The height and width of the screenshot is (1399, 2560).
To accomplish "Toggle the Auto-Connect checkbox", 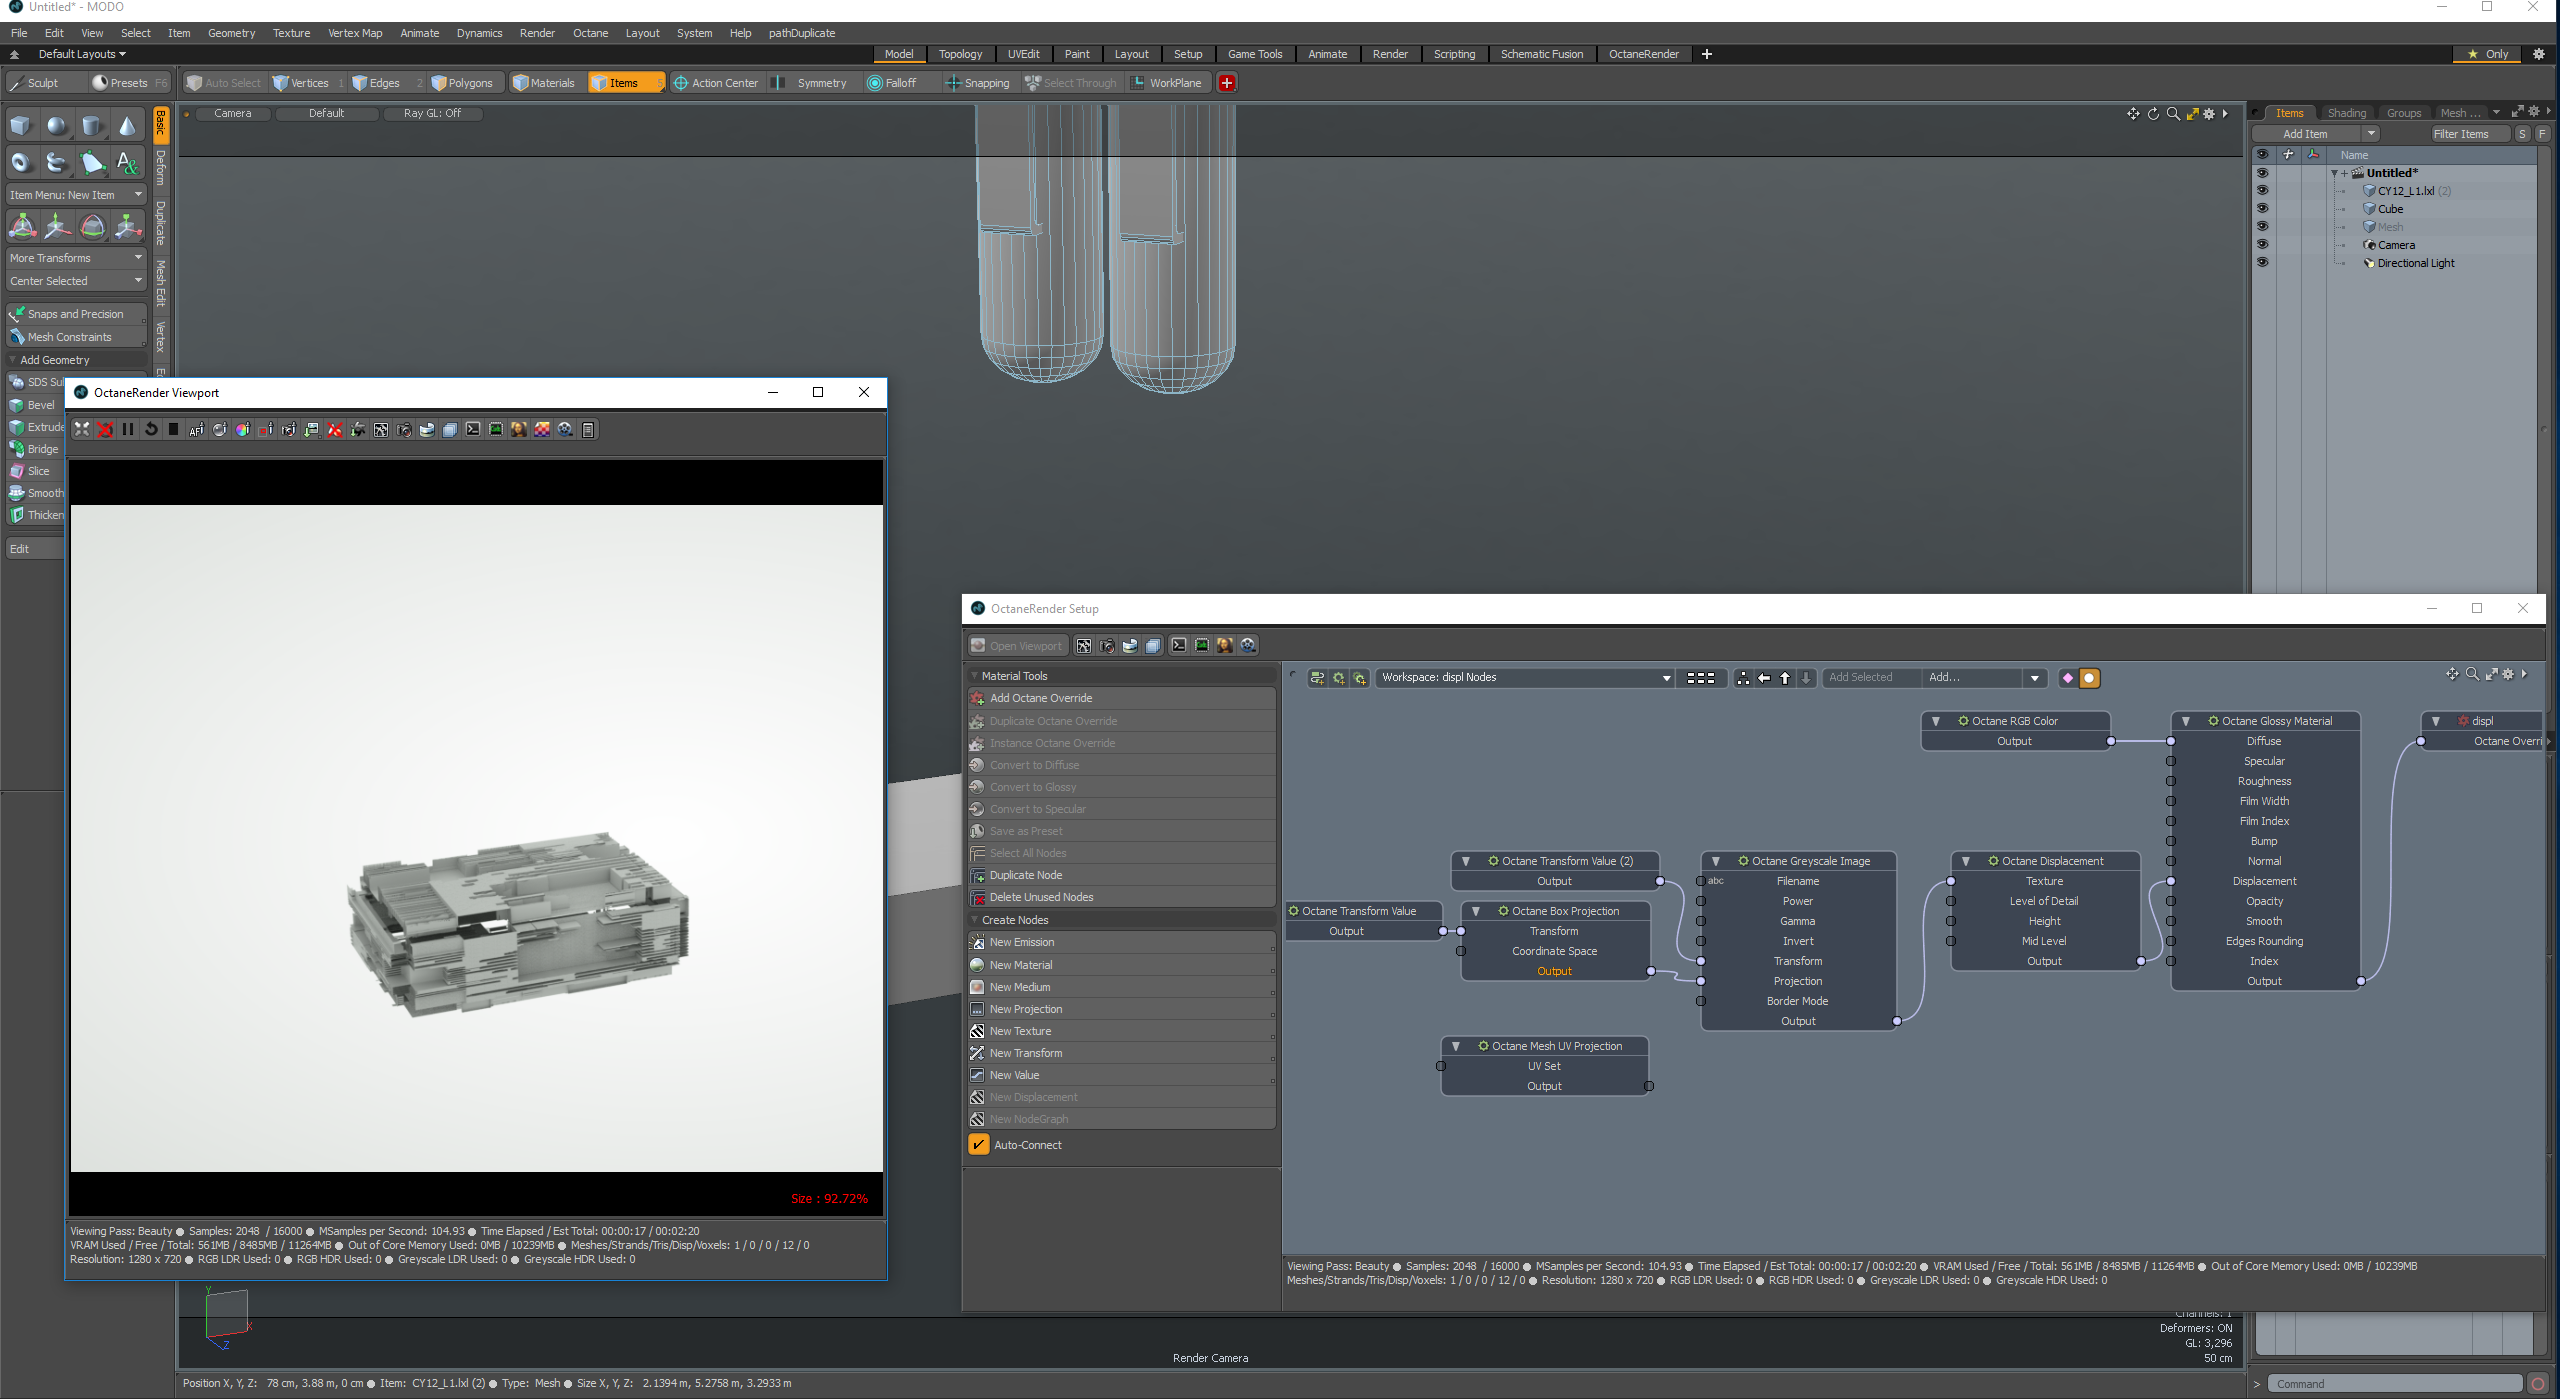I will pos(979,1145).
